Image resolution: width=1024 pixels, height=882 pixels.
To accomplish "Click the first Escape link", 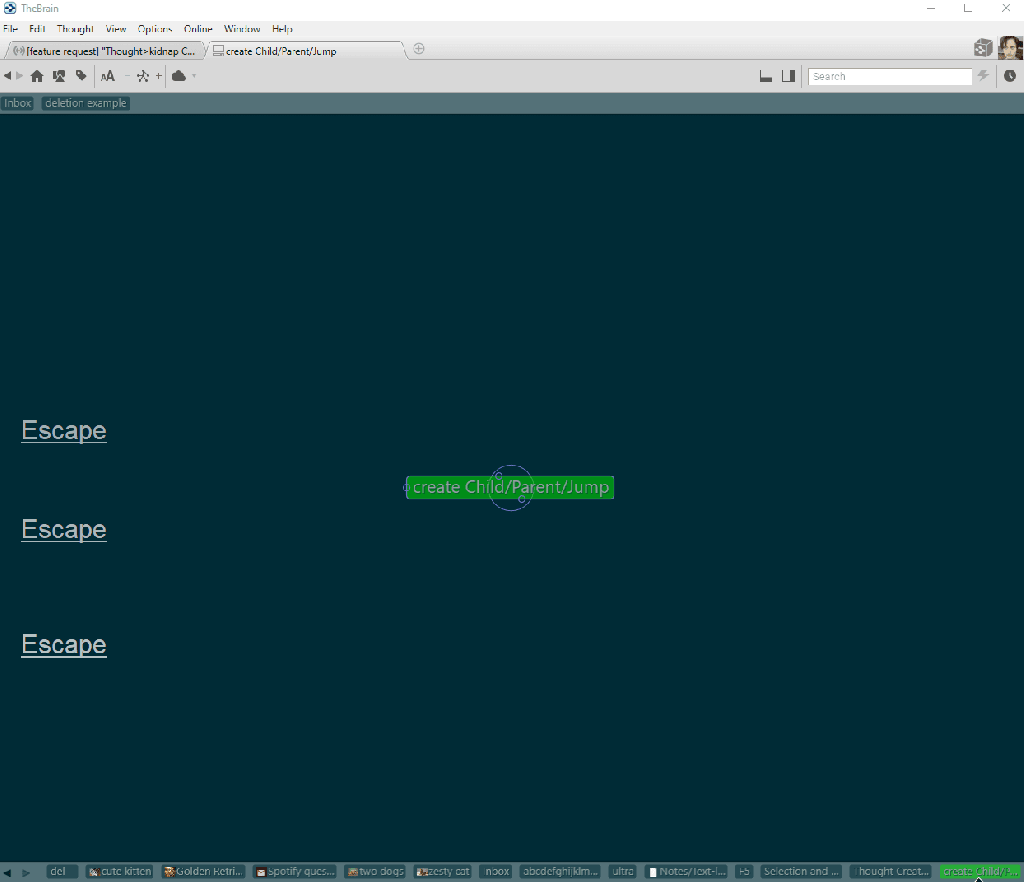I will point(64,430).
